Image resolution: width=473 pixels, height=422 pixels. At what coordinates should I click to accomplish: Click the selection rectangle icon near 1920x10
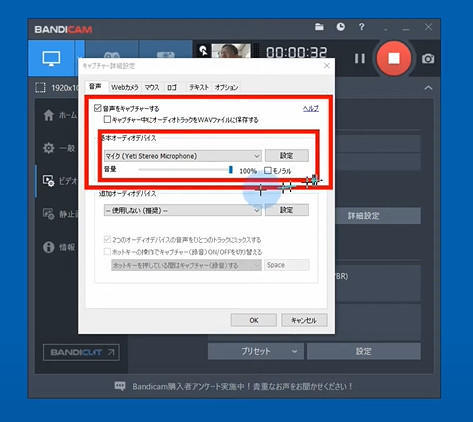click(40, 88)
